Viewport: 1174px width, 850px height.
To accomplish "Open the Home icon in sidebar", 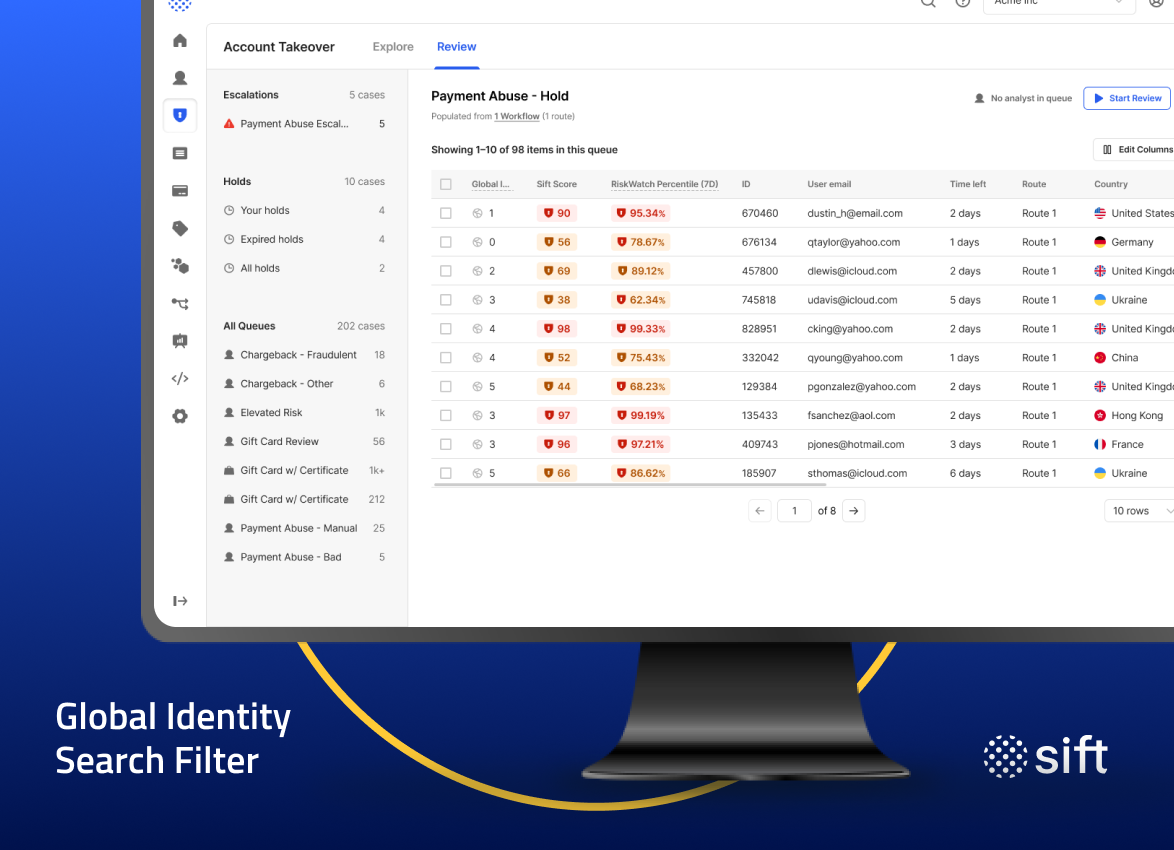I will coord(180,40).
